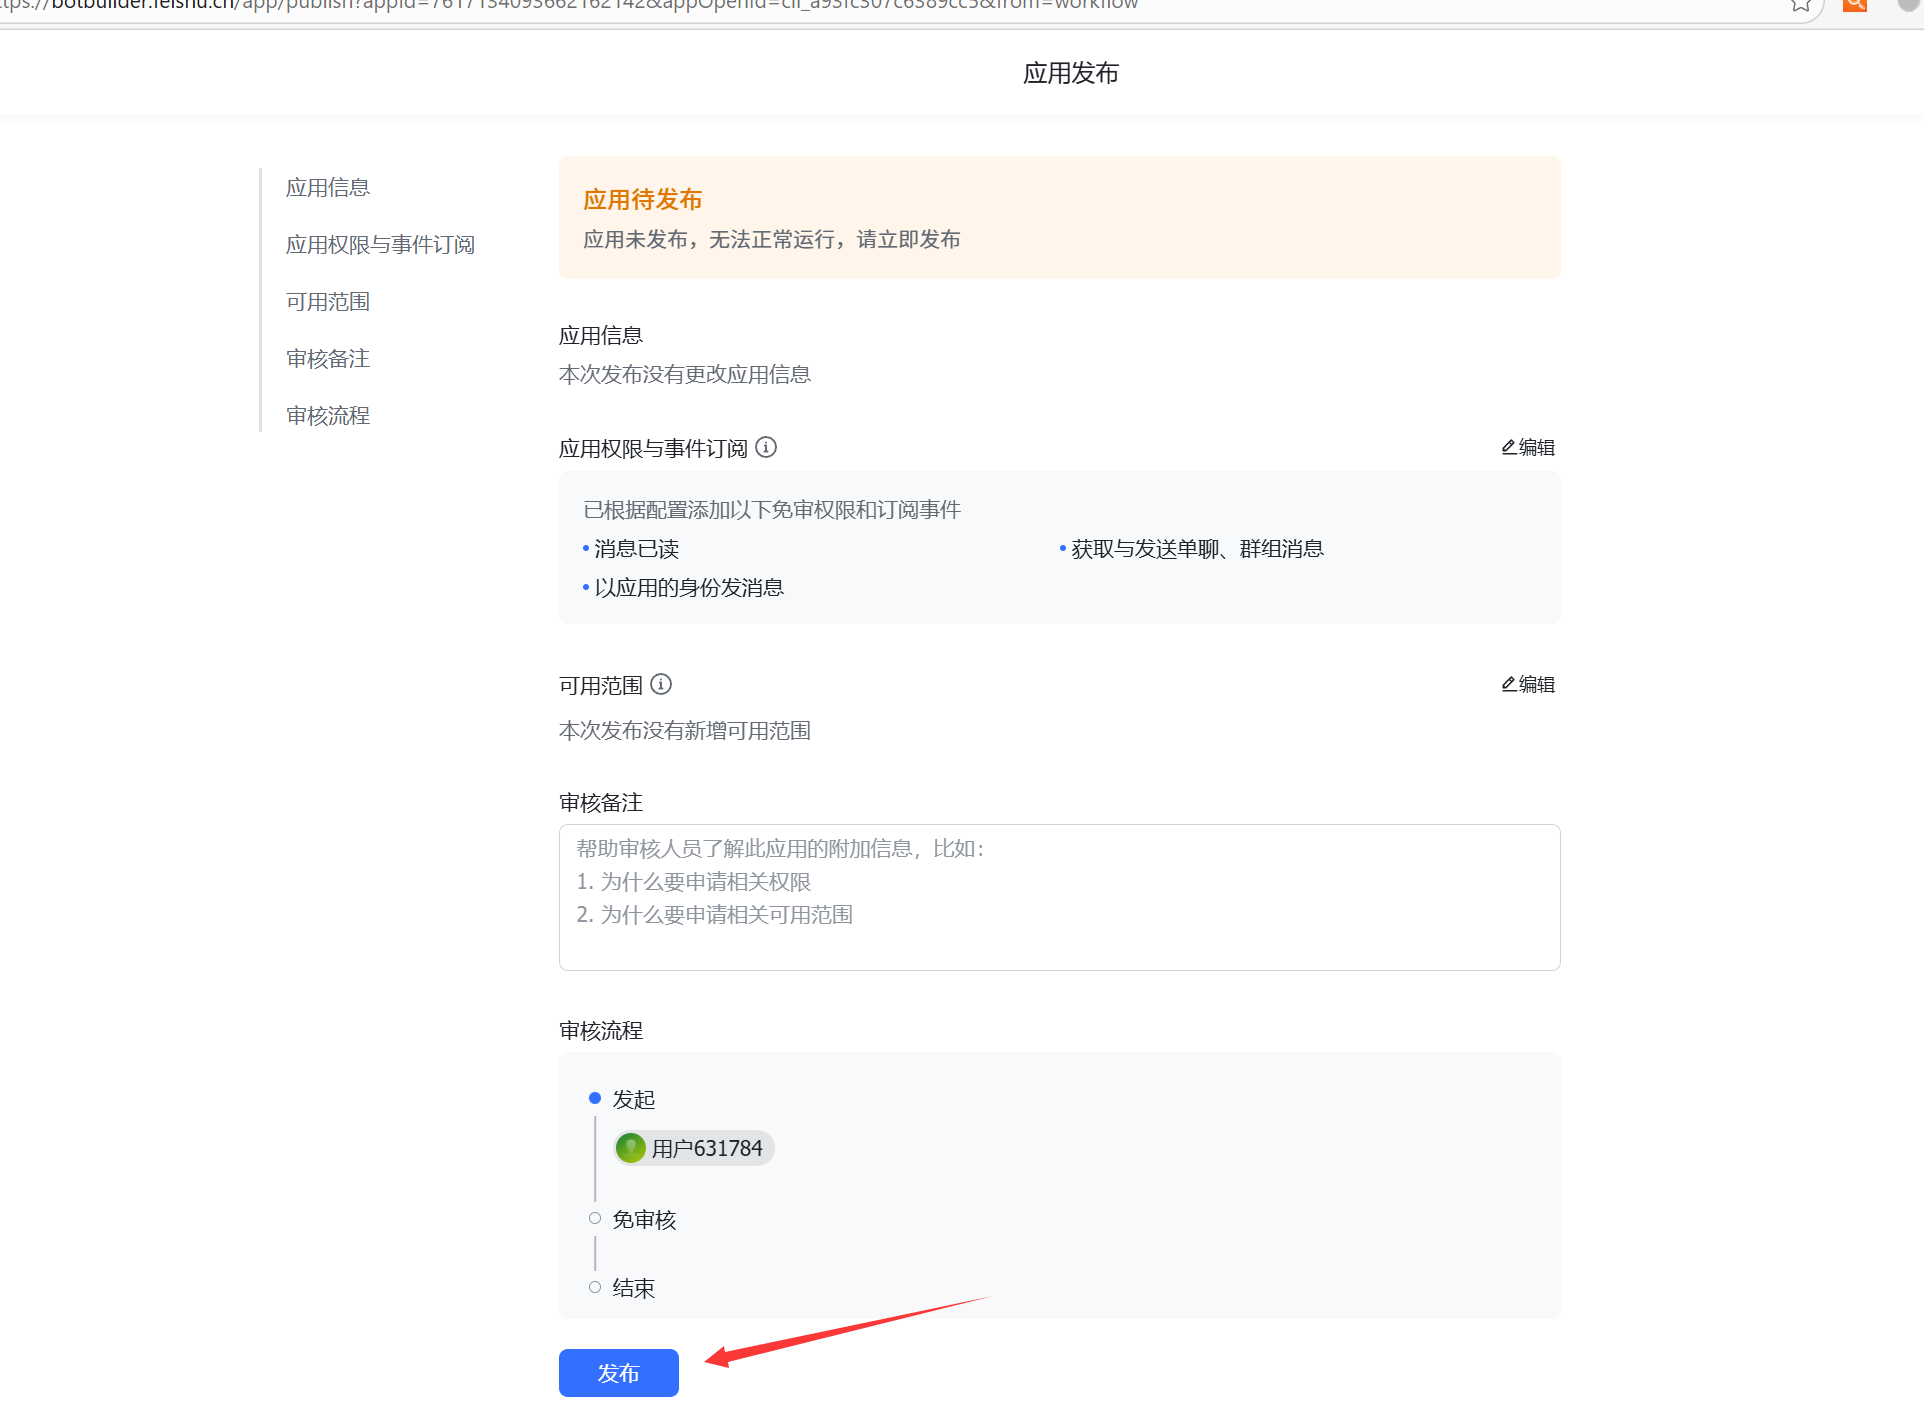The height and width of the screenshot is (1426, 1924).
Task: Click the bookmark star in address bar
Action: 1801,5
